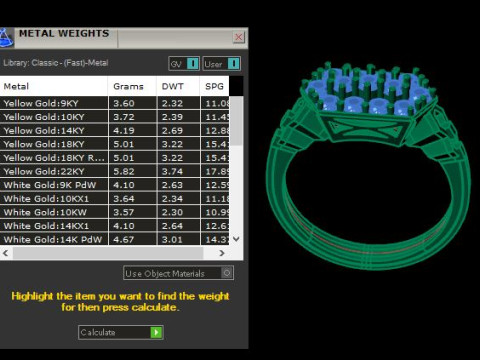480x360 pixels.
Task: Click the Library: Classic - (Fast)-Metal label
Action: (x=56, y=63)
